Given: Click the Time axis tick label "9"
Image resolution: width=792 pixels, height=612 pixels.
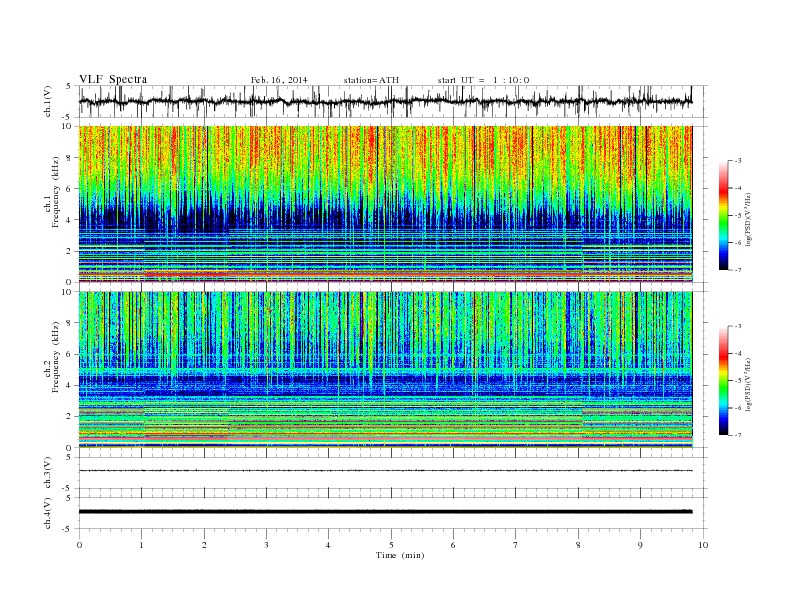Looking at the screenshot, I should (x=640, y=545).
